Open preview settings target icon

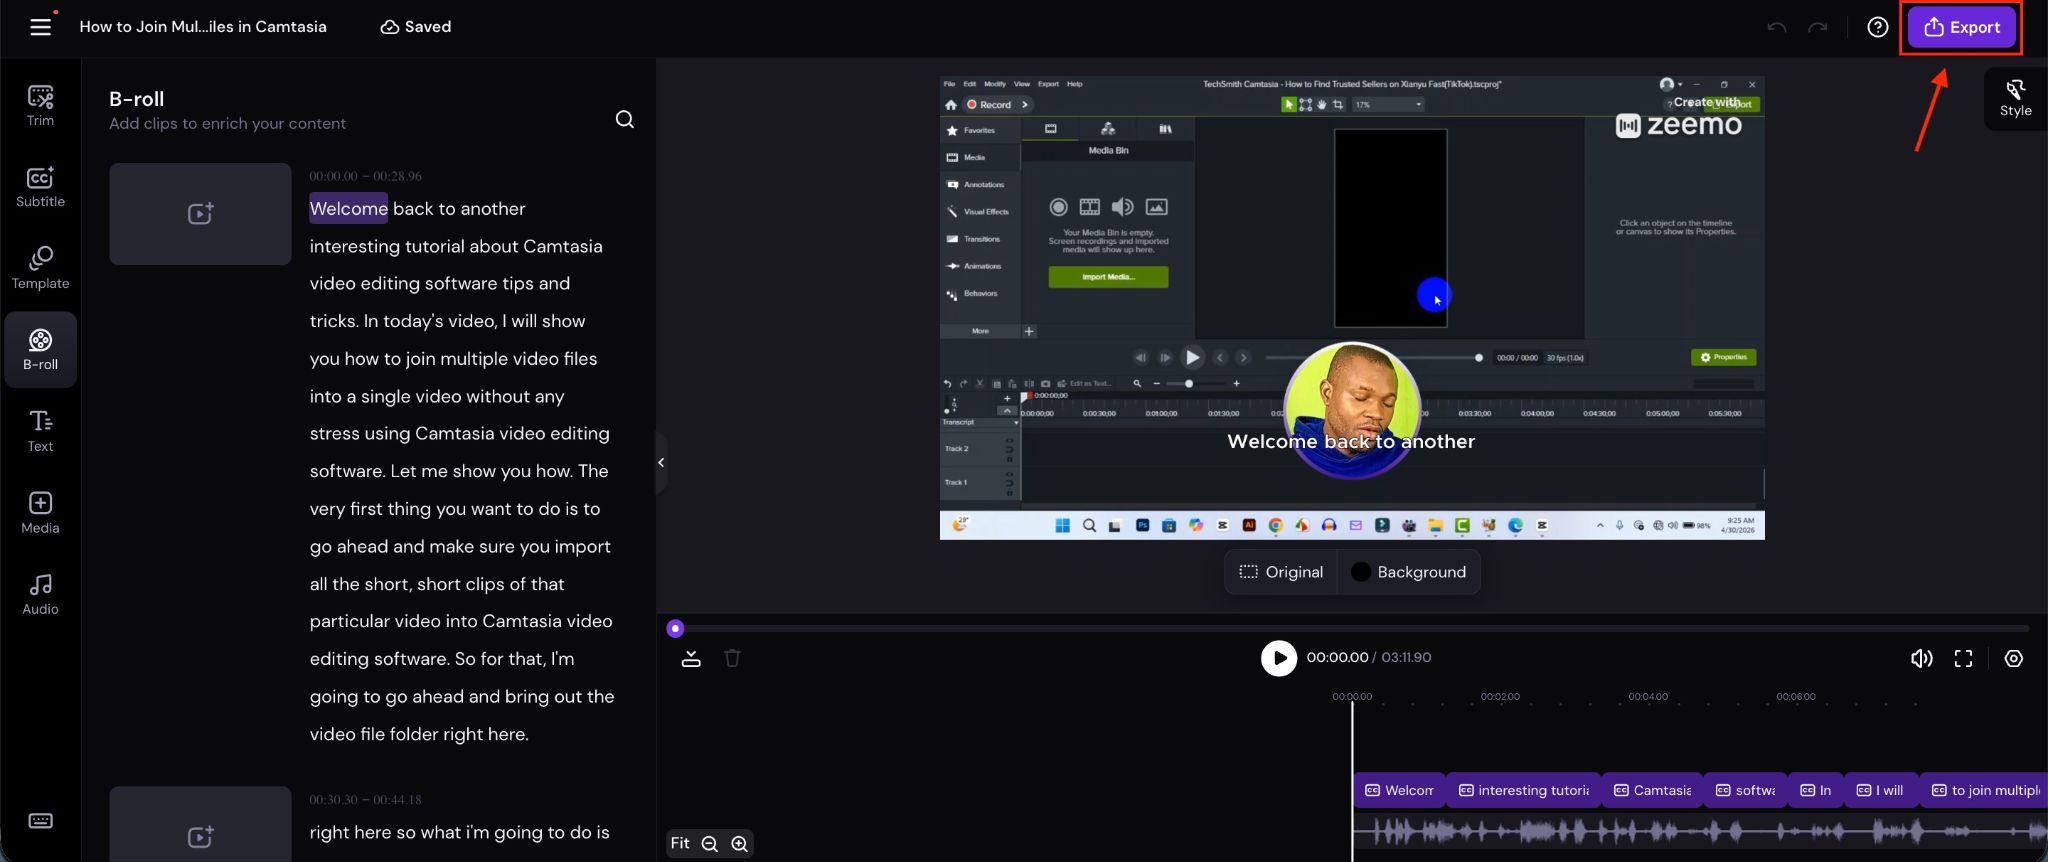[2014, 658]
